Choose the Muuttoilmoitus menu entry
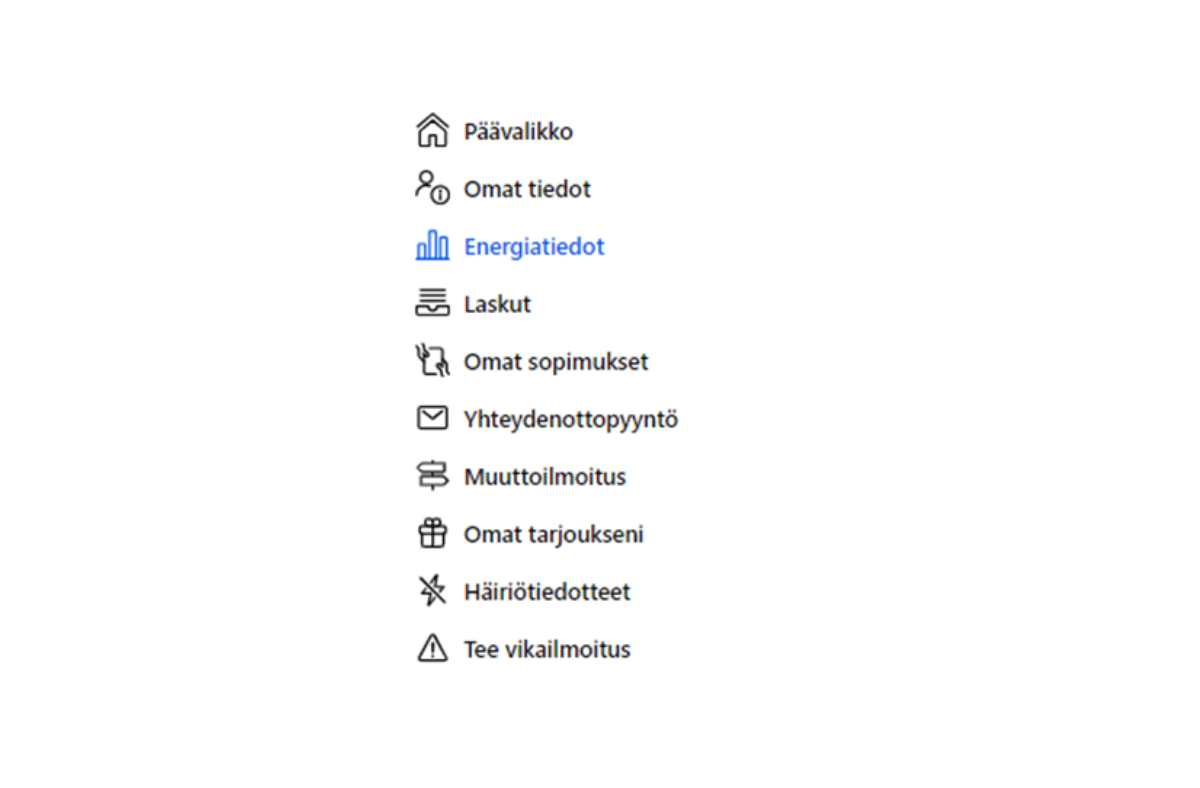Image resolution: width=1200 pixels, height=788 pixels. coord(545,477)
